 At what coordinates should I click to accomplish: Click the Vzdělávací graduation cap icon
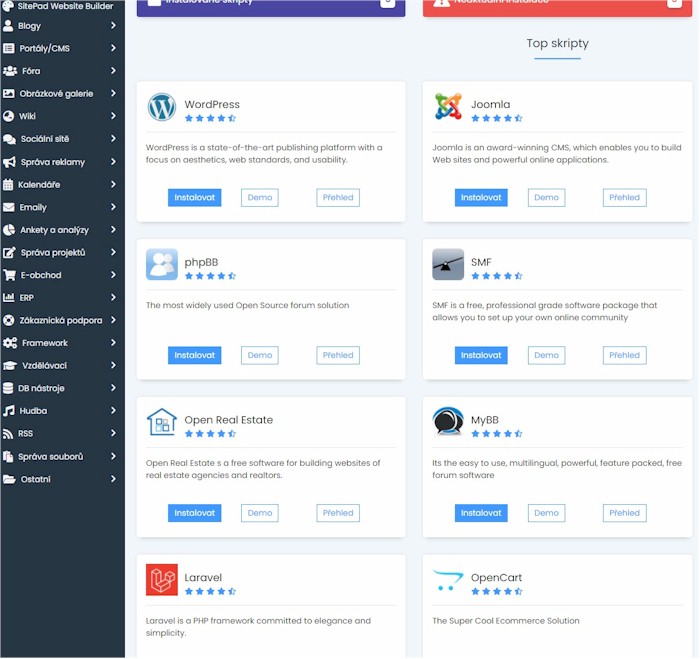pos(10,366)
